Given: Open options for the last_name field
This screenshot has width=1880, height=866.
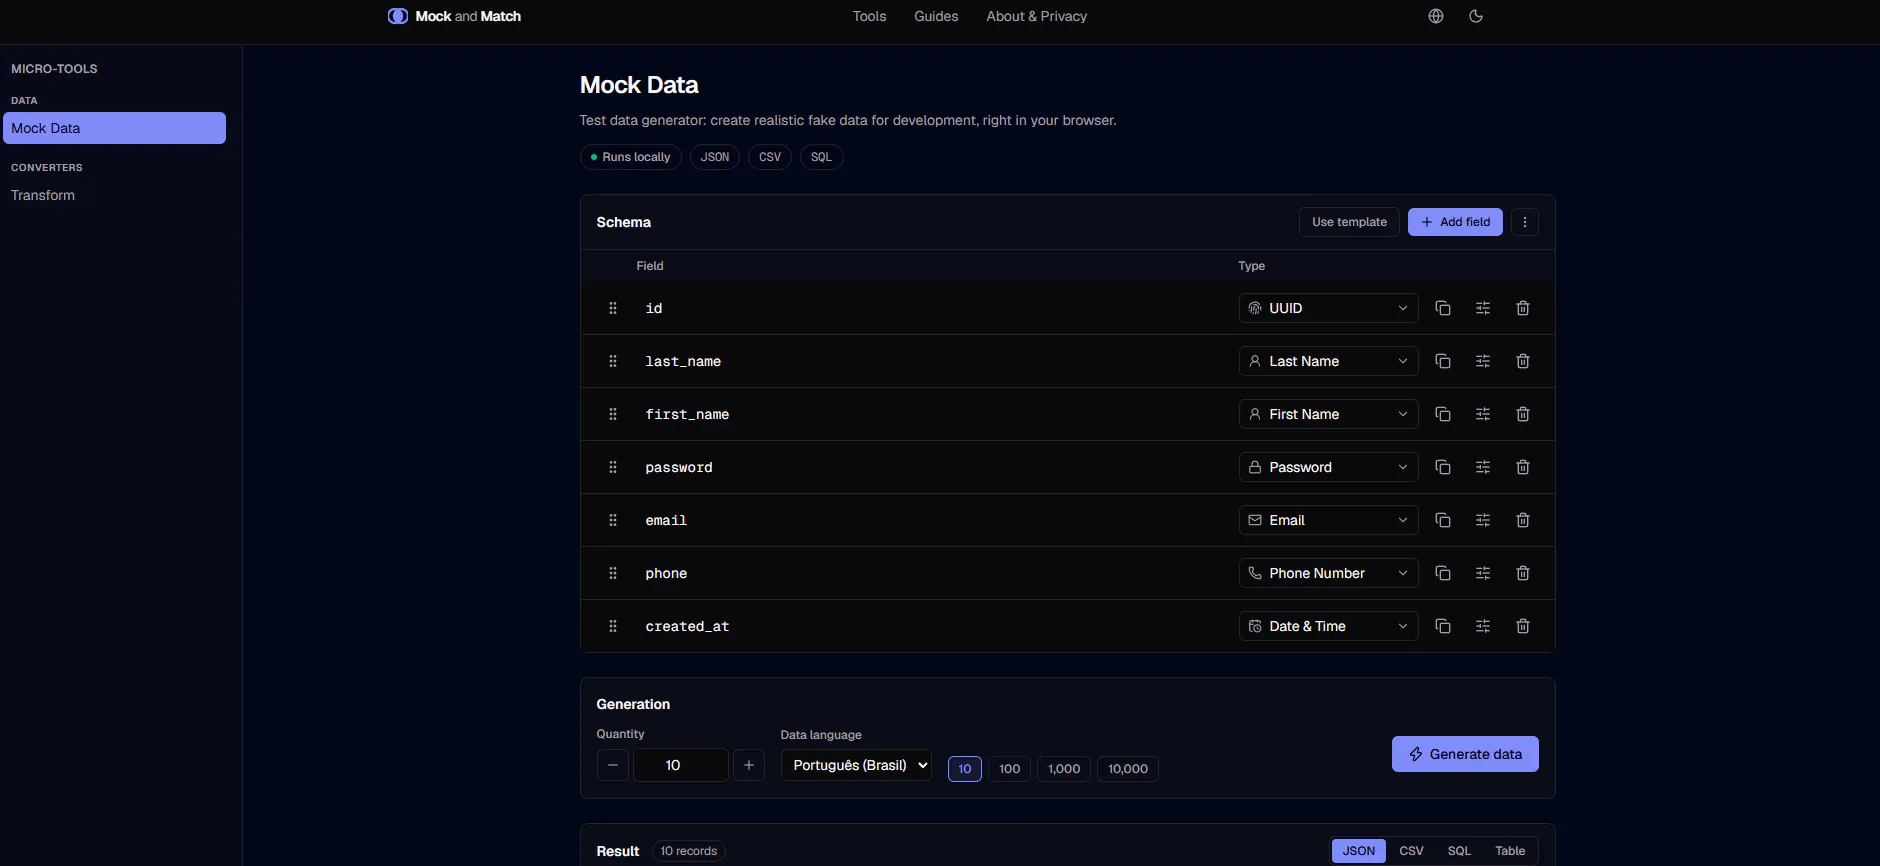Looking at the screenshot, I should point(1482,361).
